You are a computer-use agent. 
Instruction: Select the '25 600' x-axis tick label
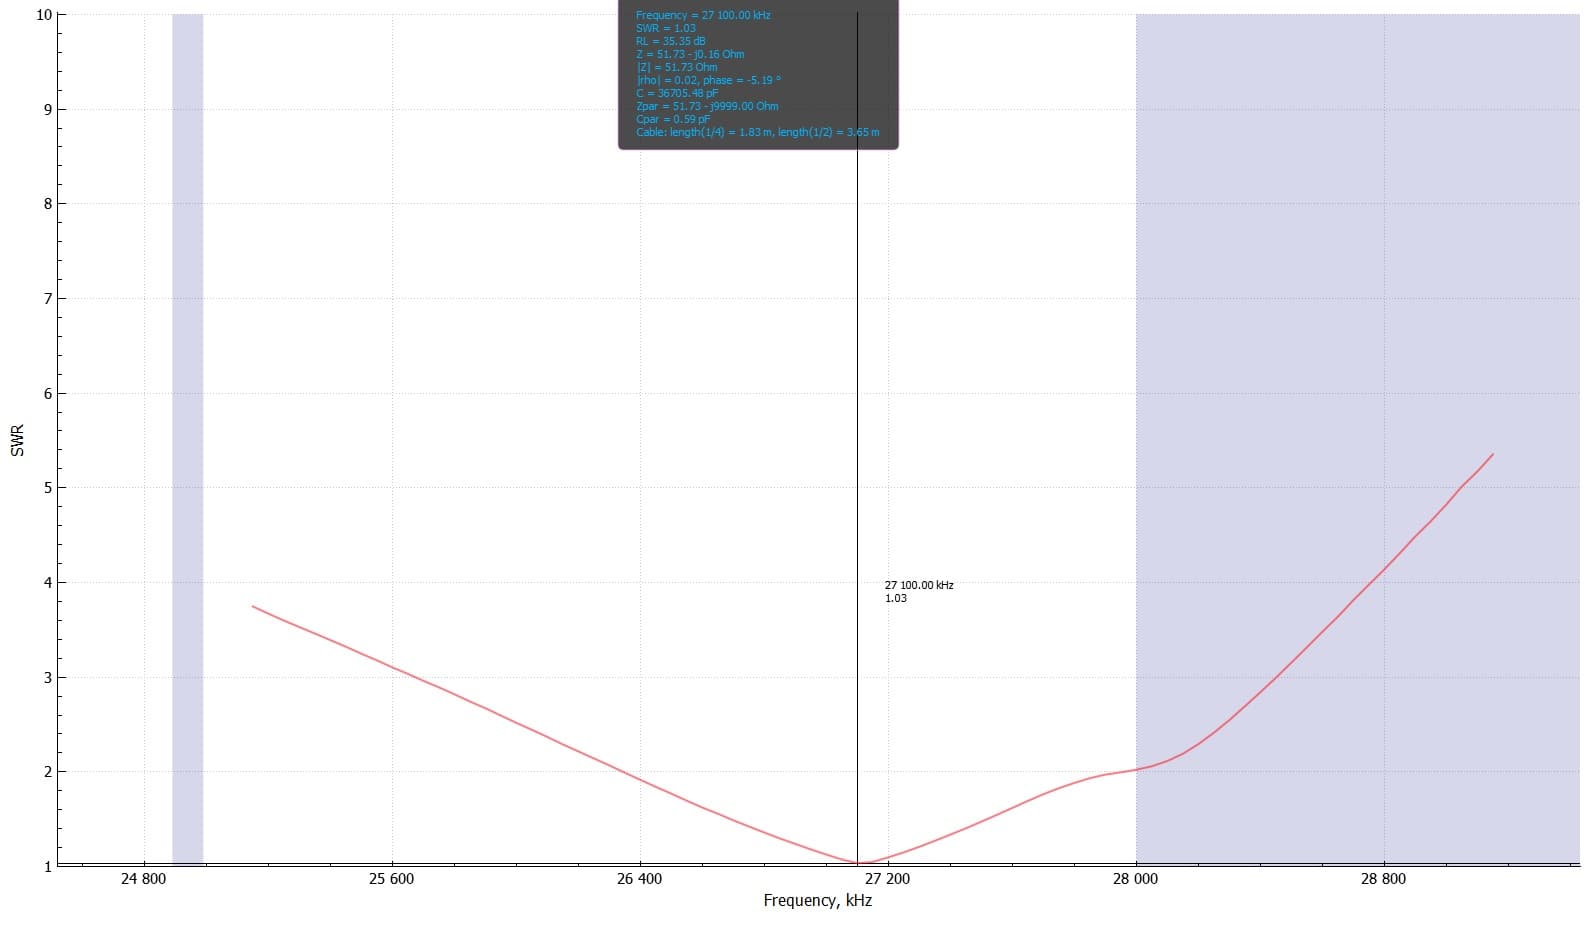pos(391,879)
